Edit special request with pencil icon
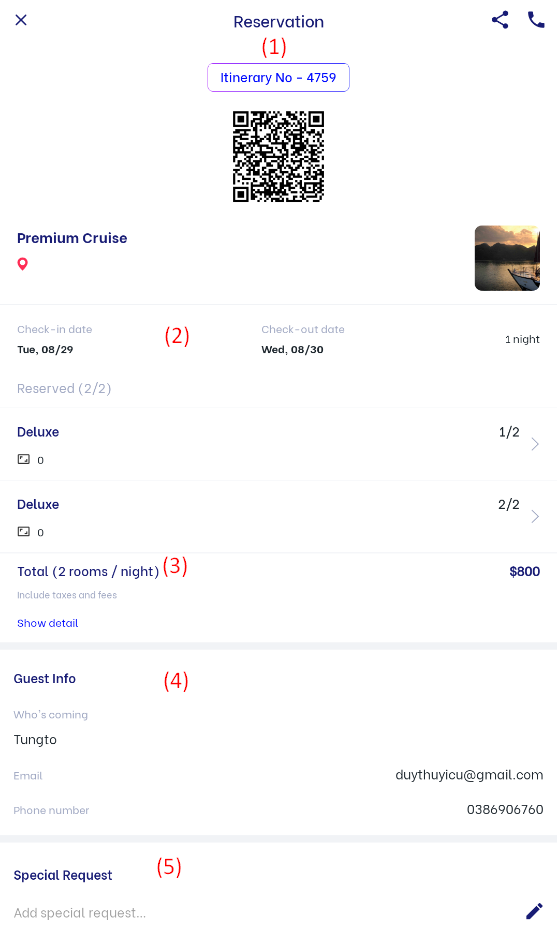 coord(534,911)
